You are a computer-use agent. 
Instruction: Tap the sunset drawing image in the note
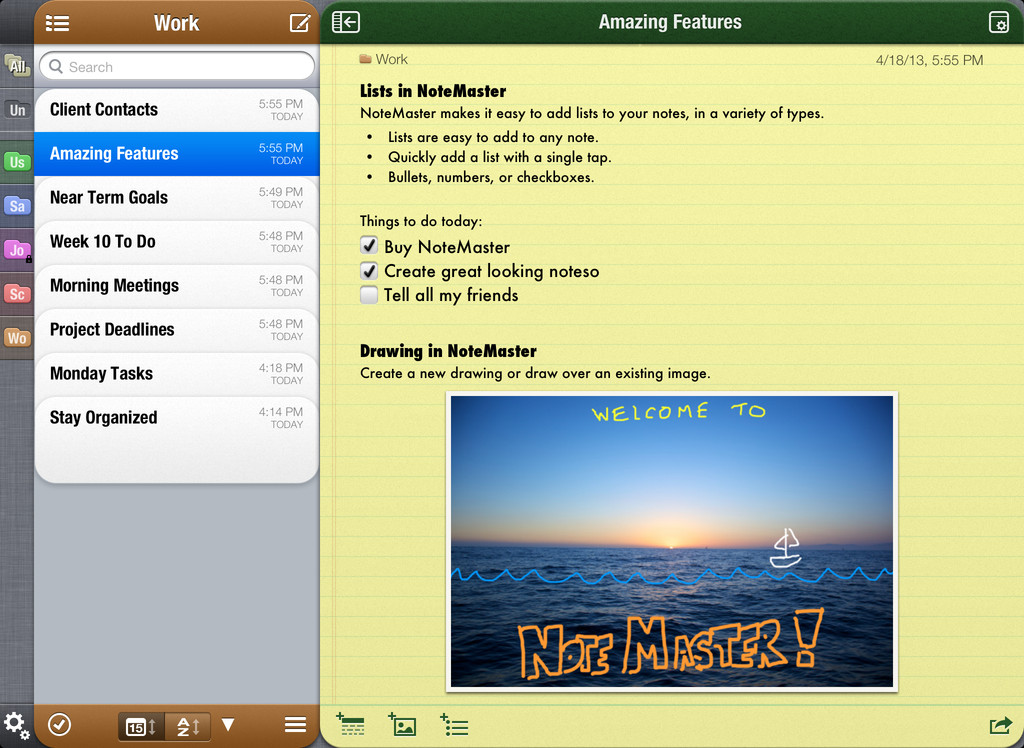tap(671, 542)
